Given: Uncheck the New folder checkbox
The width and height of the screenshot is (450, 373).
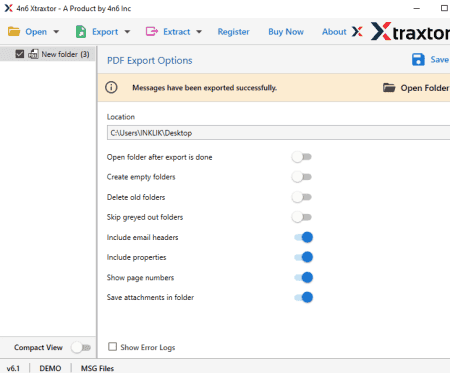Looking at the screenshot, I should 20,54.
